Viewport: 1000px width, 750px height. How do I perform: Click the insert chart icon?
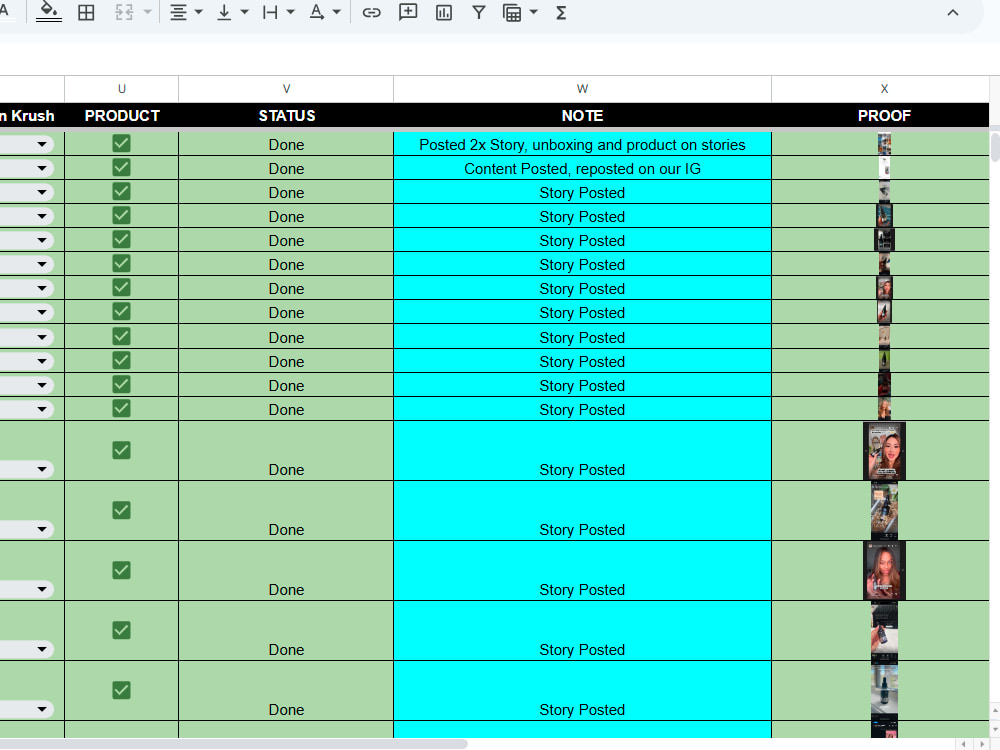[x=444, y=13]
